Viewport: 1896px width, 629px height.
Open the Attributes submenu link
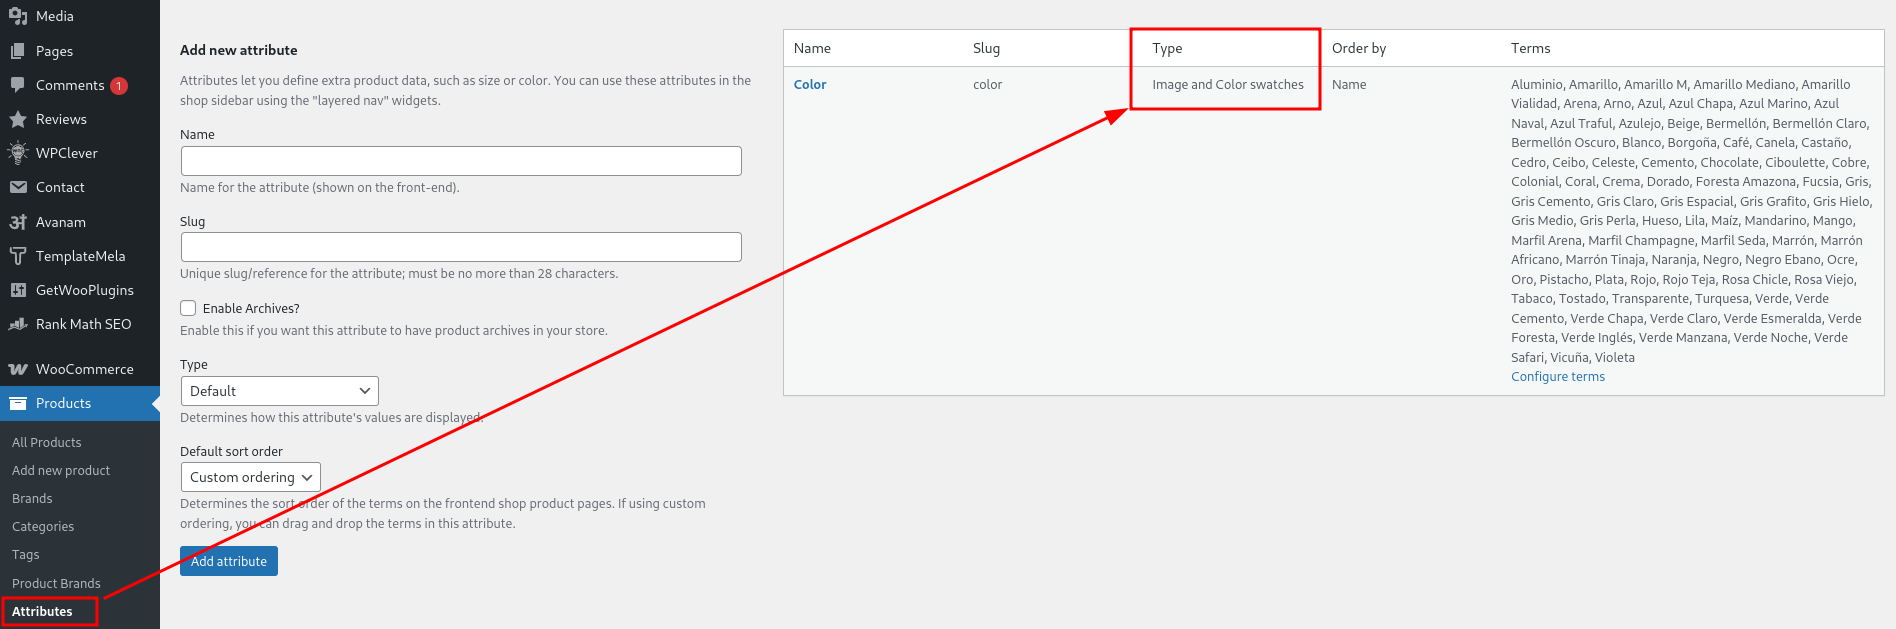click(x=42, y=611)
